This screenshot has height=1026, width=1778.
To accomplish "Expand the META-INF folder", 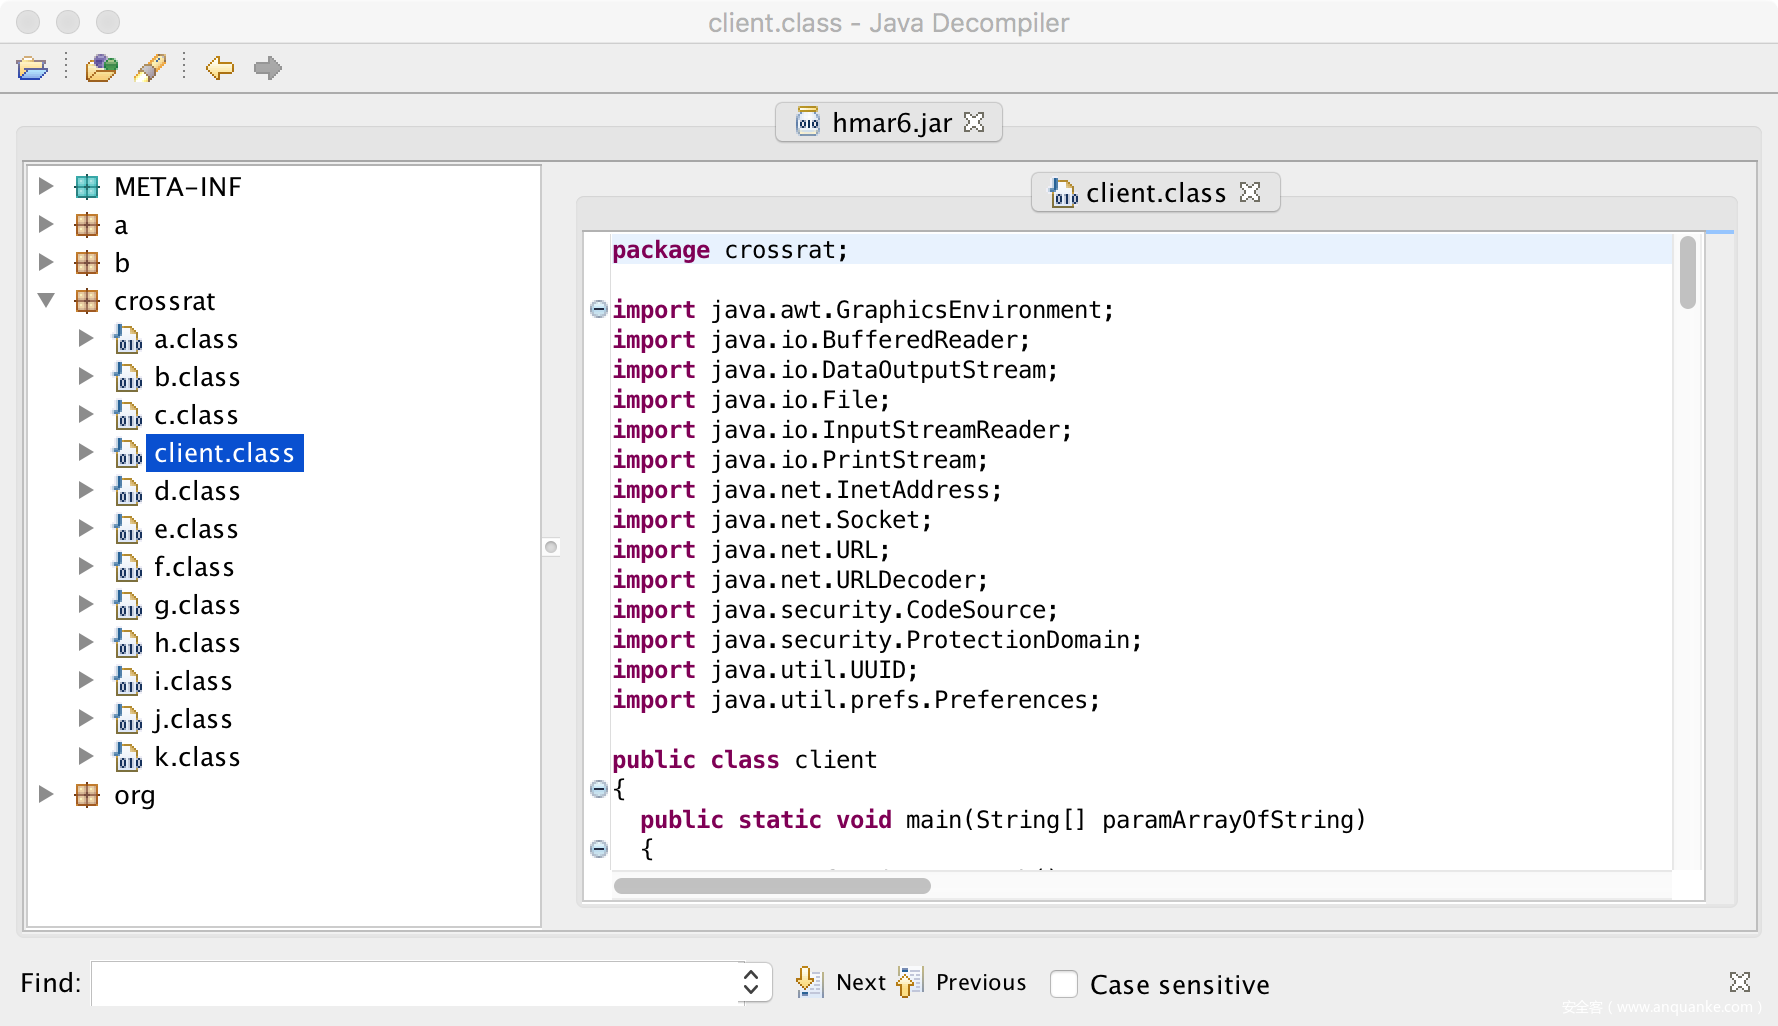I will 46,186.
